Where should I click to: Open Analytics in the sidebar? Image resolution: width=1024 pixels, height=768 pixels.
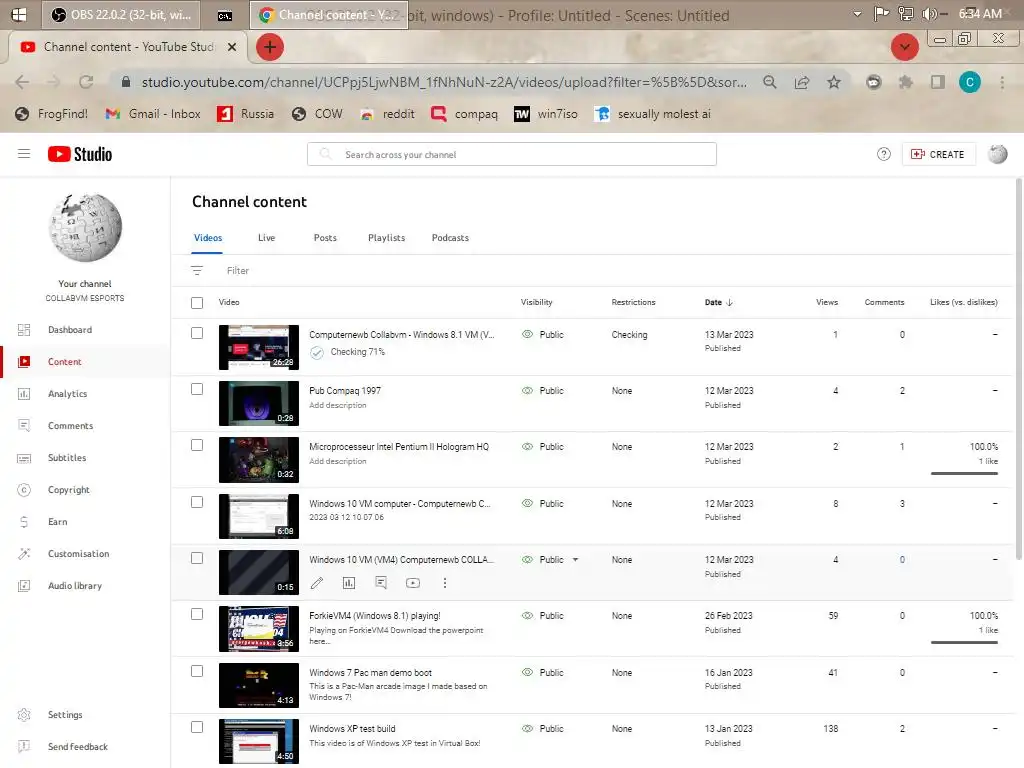coord(85,394)
